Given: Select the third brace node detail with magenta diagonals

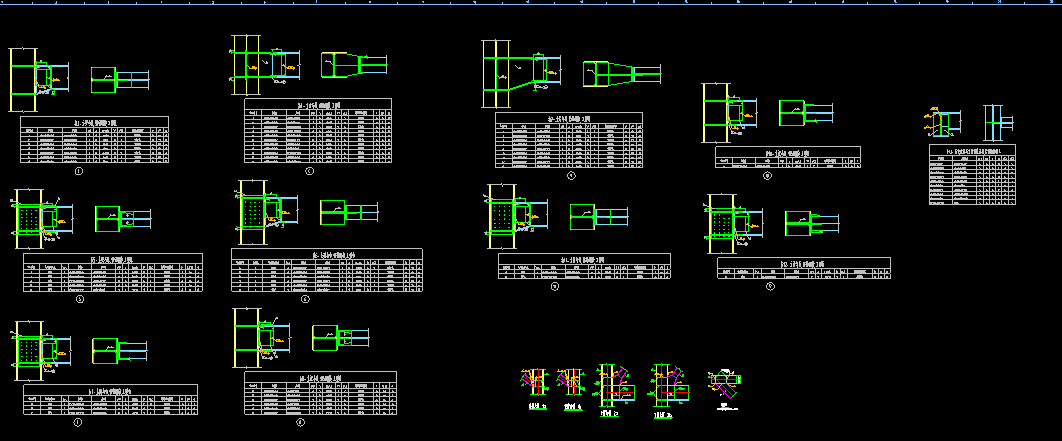Looking at the screenshot, I should pos(611,384).
